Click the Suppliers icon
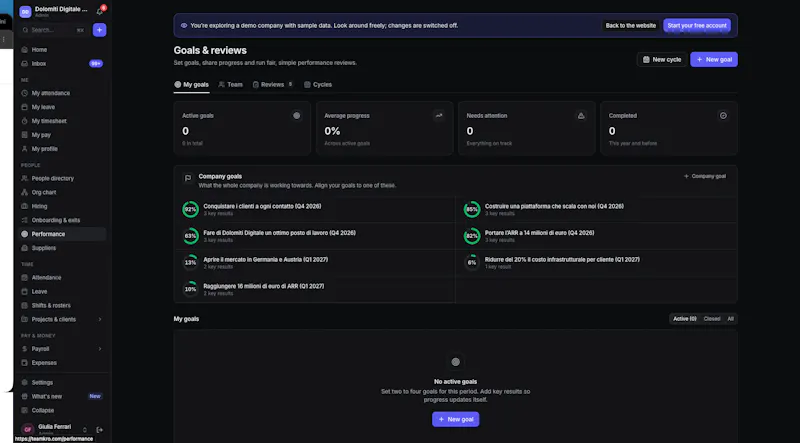Viewport: 800px width, 443px height. pyautogui.click(x=24, y=248)
